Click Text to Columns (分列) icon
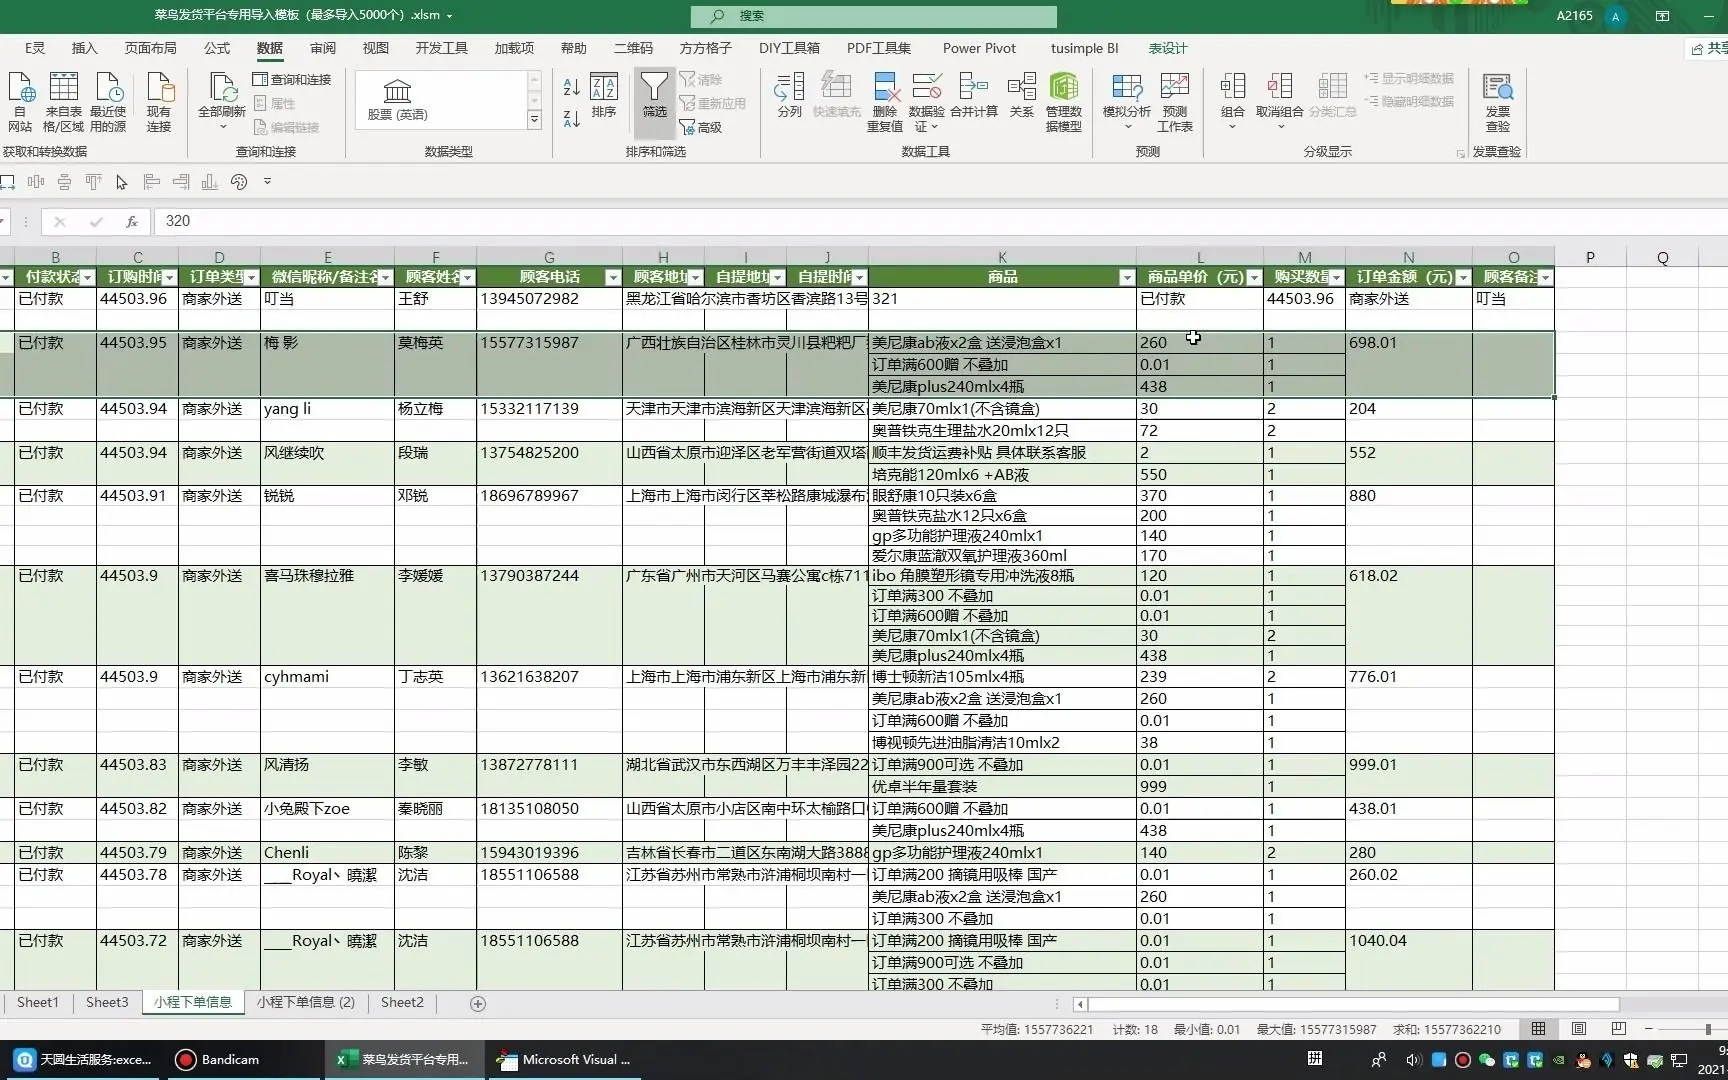Screen dimensions: 1728x1080 [x=790, y=96]
